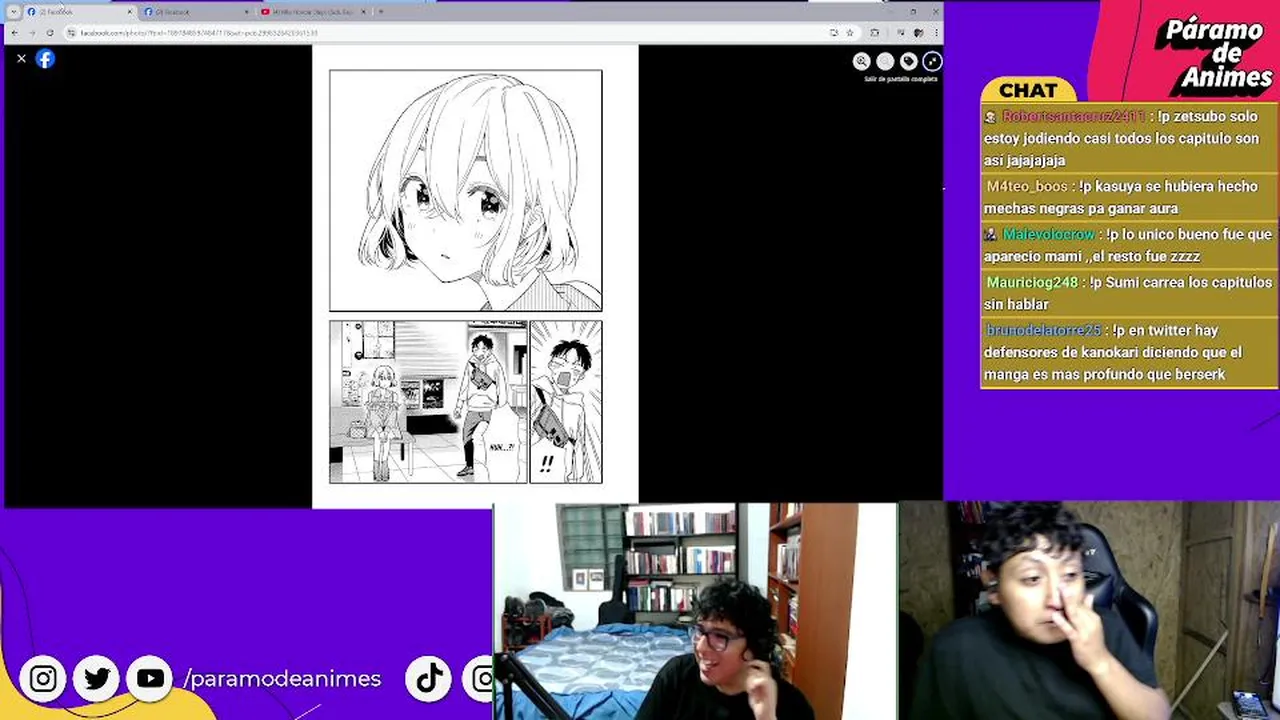Screen dimensions: 1280x720
Task: Click the large manga girl portrait panel
Action: tap(466, 190)
